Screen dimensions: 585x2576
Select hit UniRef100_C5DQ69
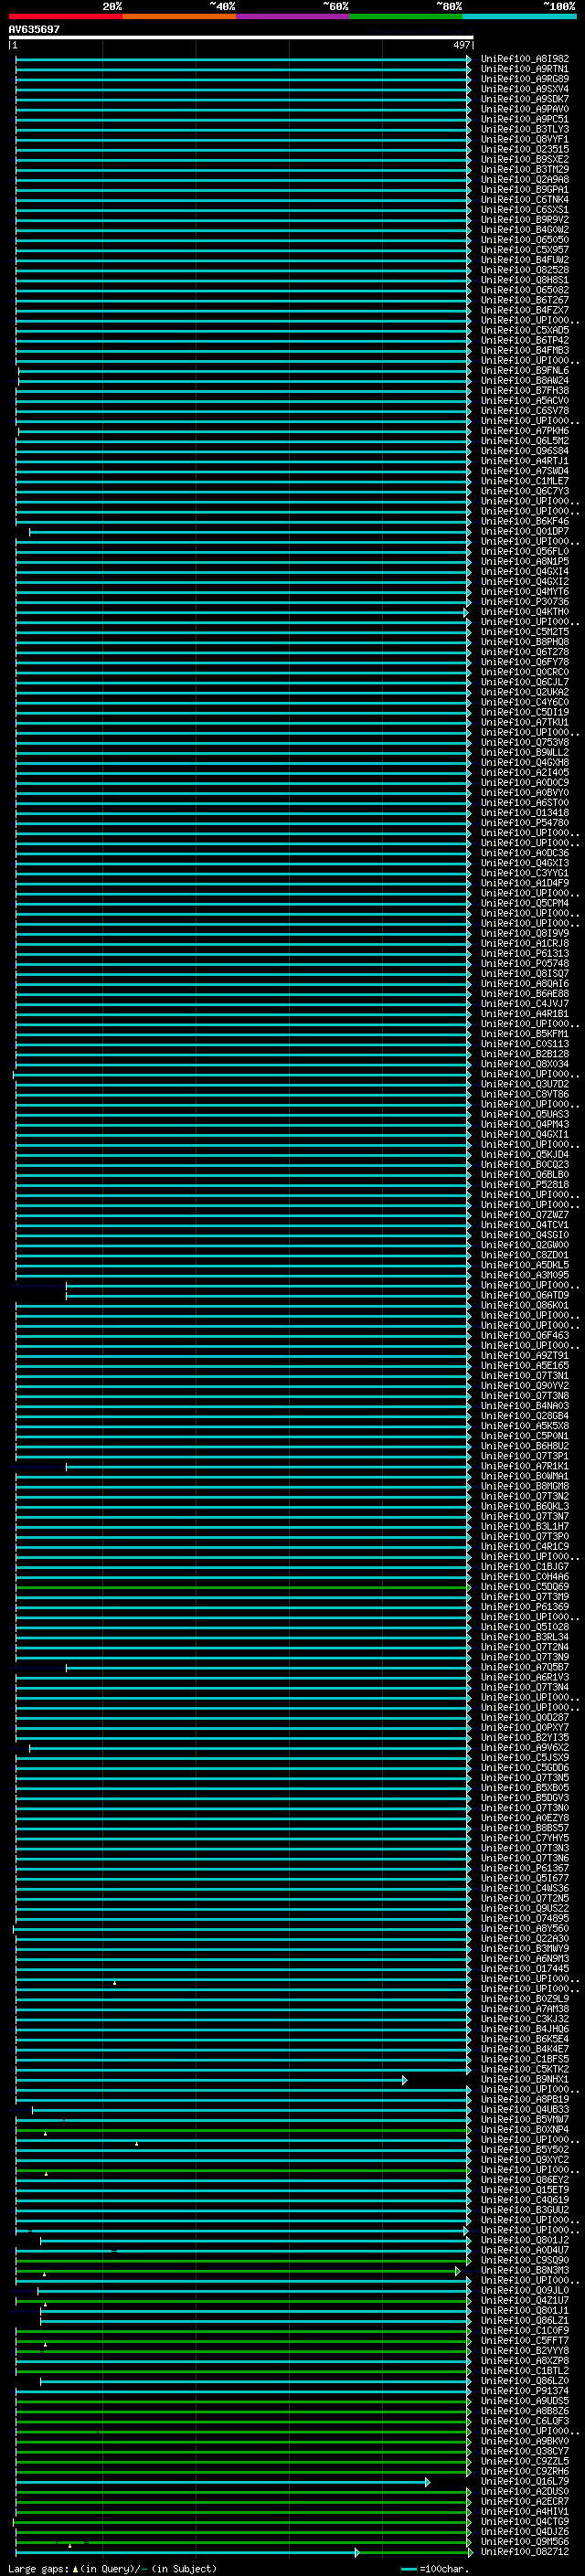pyautogui.click(x=525, y=1587)
